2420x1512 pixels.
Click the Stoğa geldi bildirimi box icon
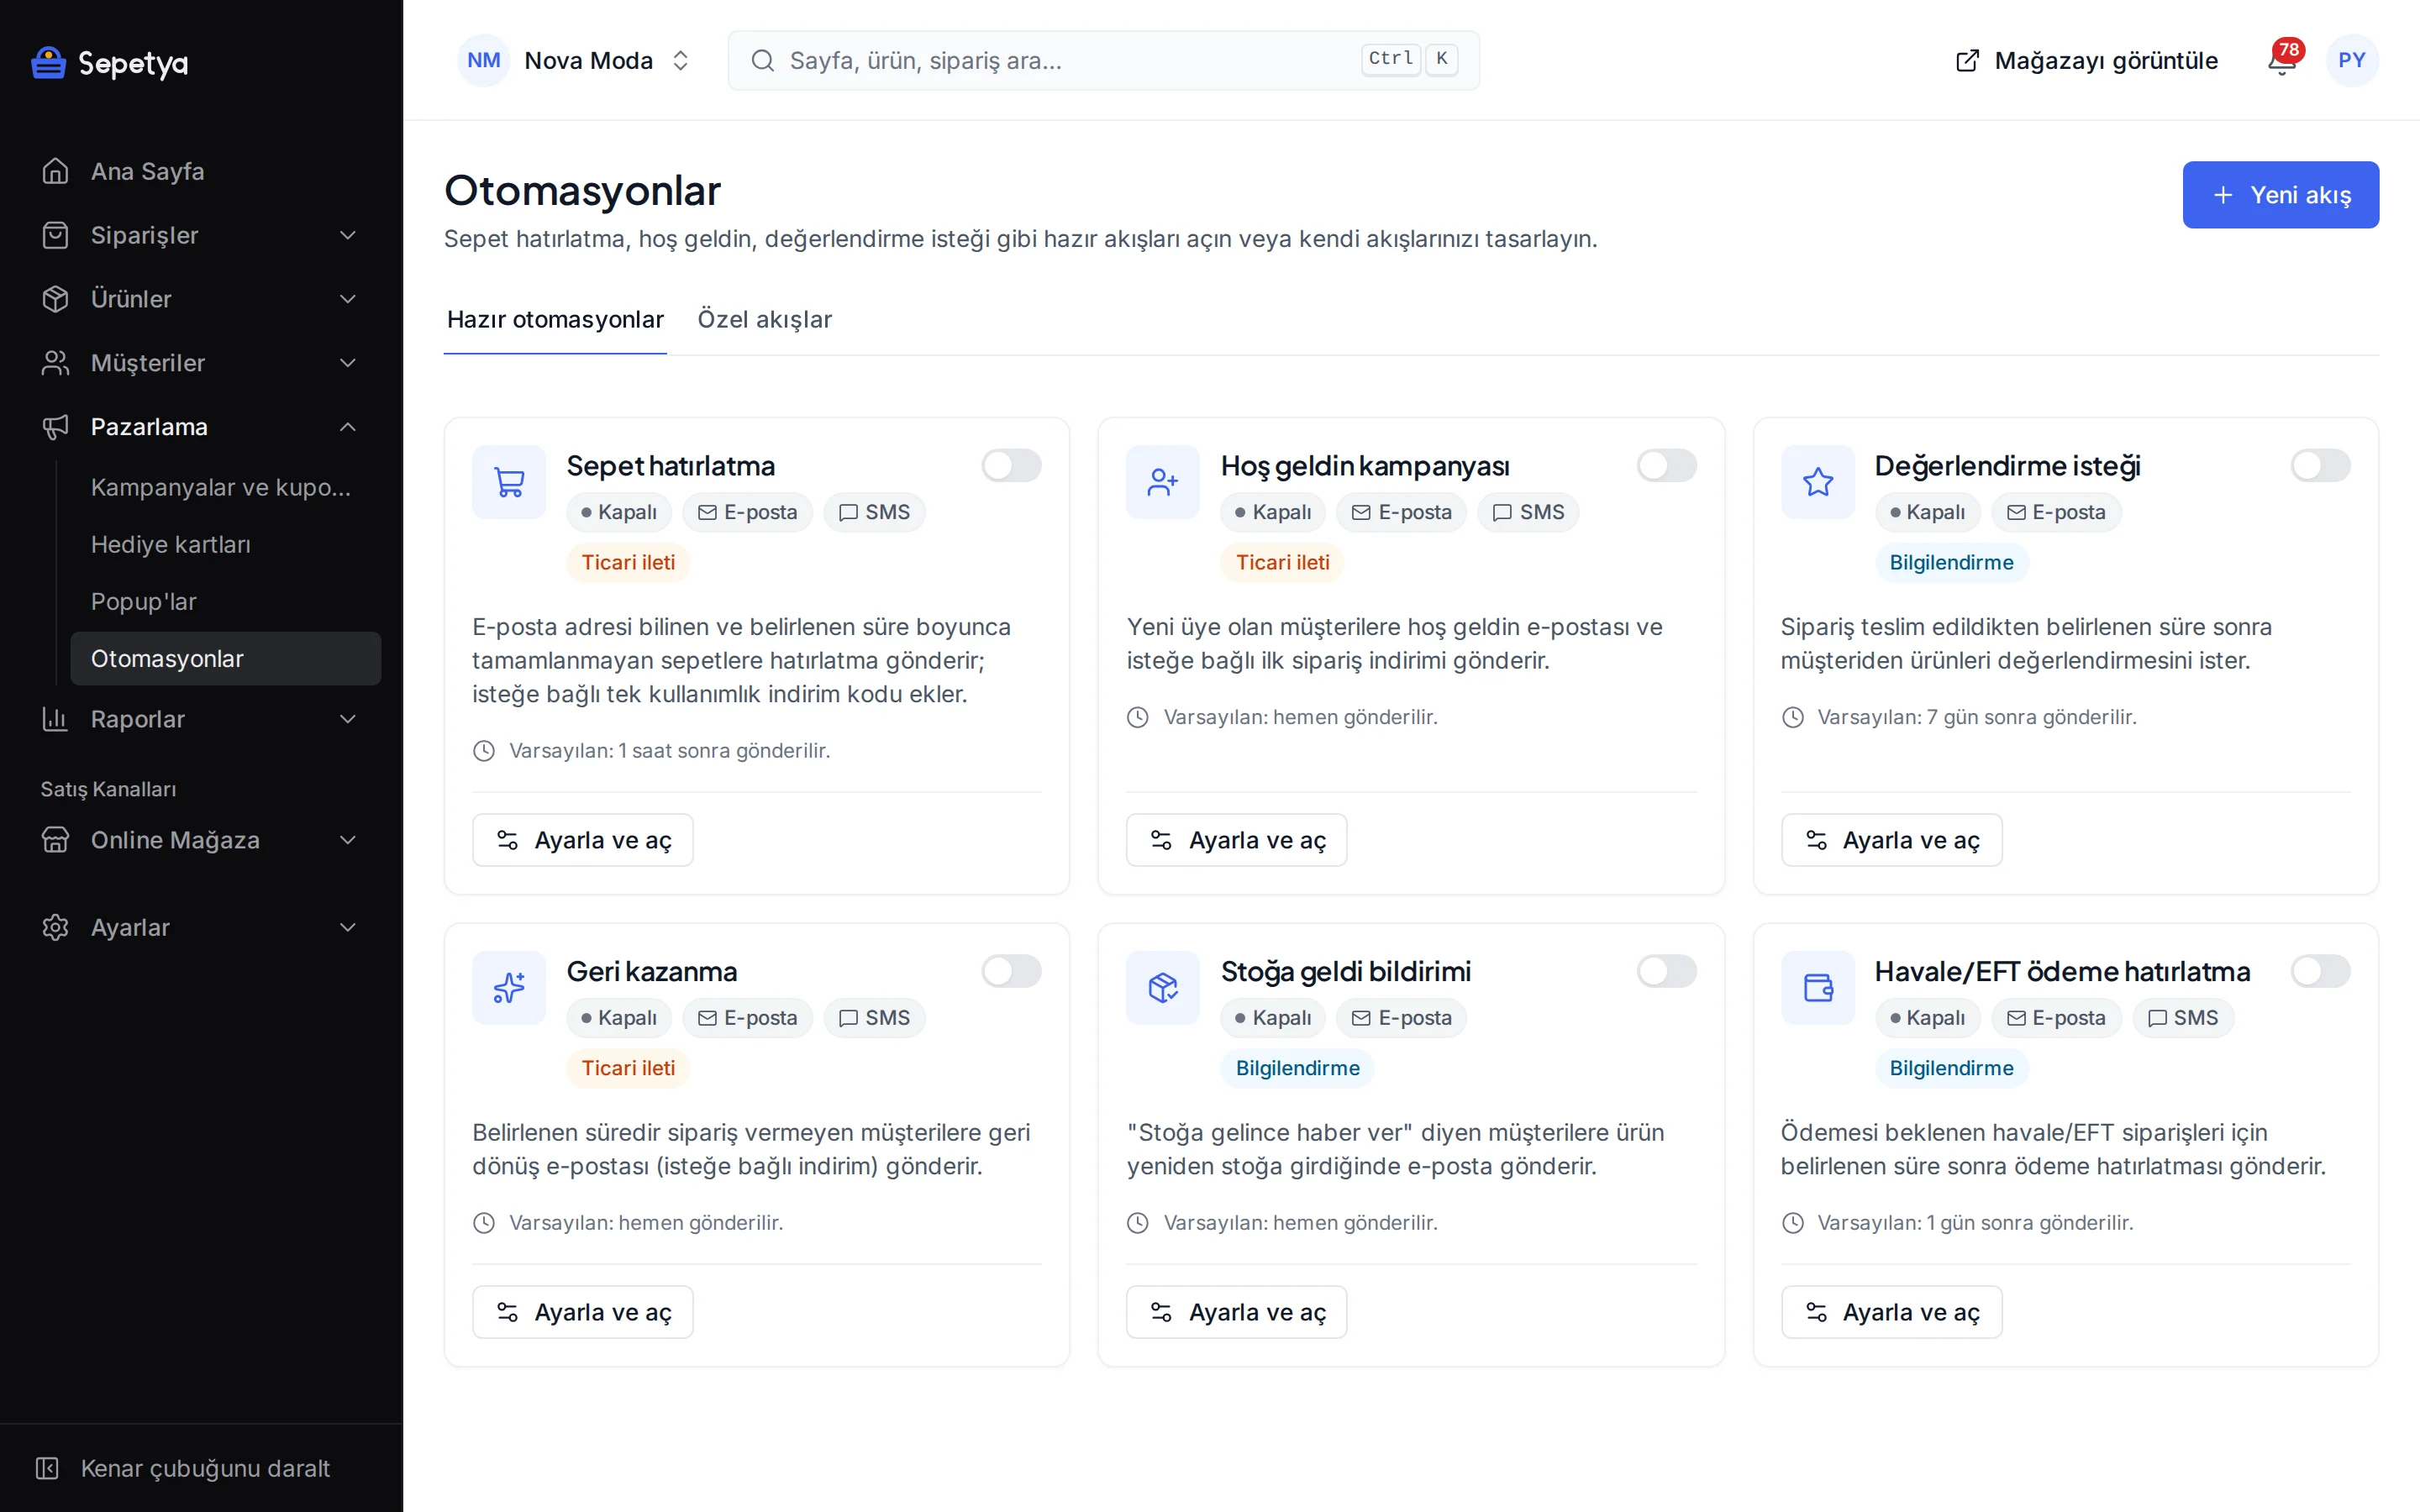(1163, 988)
